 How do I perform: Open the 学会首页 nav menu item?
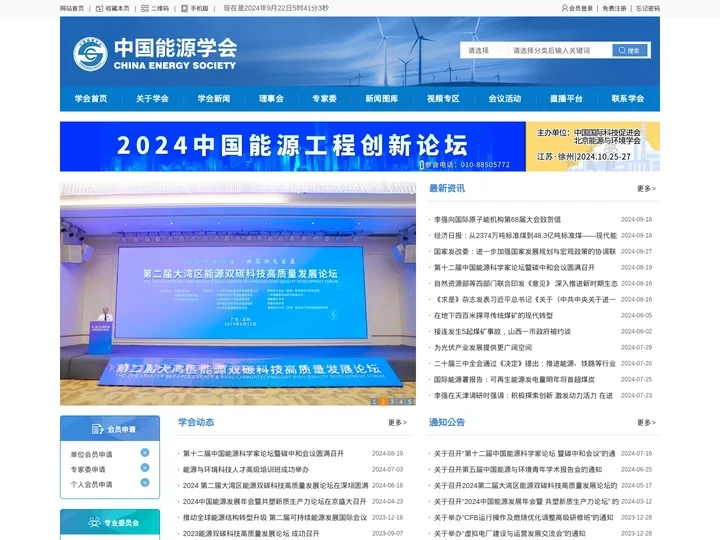[x=91, y=99]
